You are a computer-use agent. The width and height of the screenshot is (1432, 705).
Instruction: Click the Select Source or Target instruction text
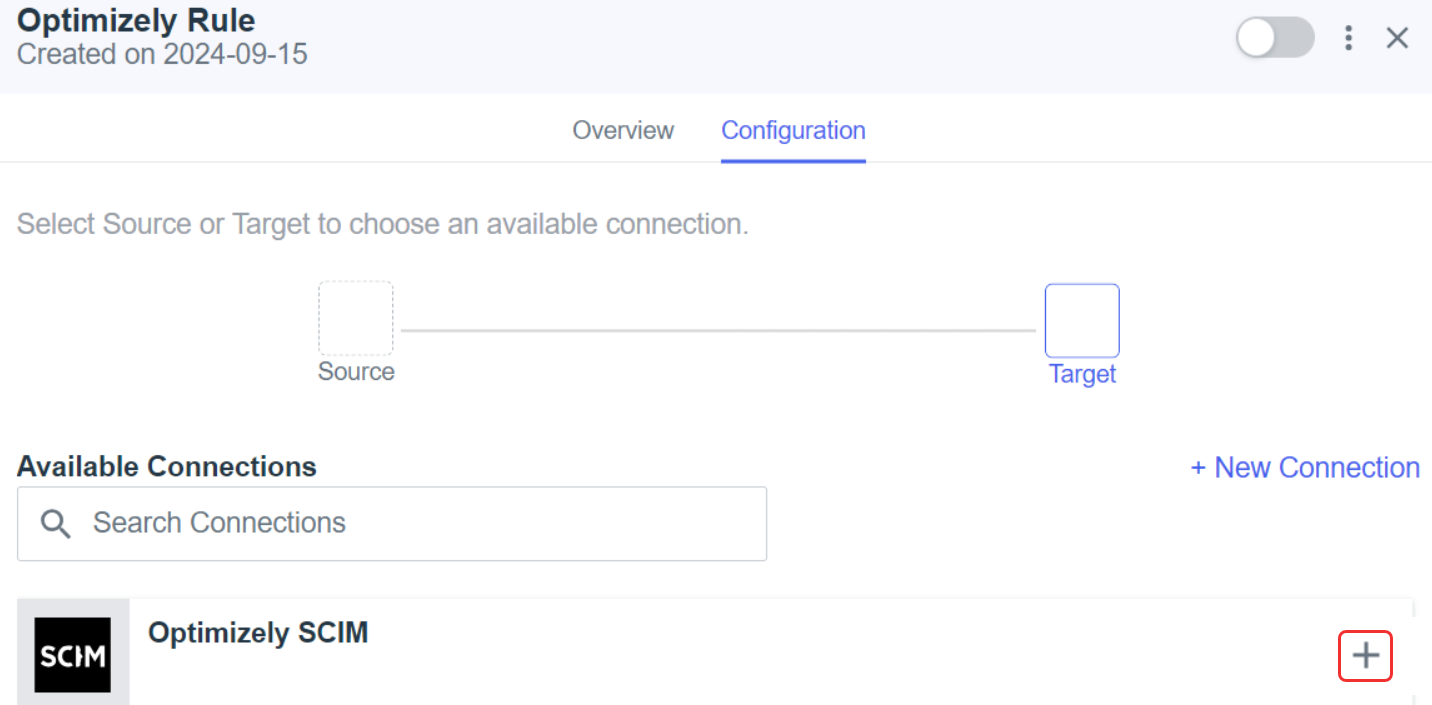click(x=383, y=224)
